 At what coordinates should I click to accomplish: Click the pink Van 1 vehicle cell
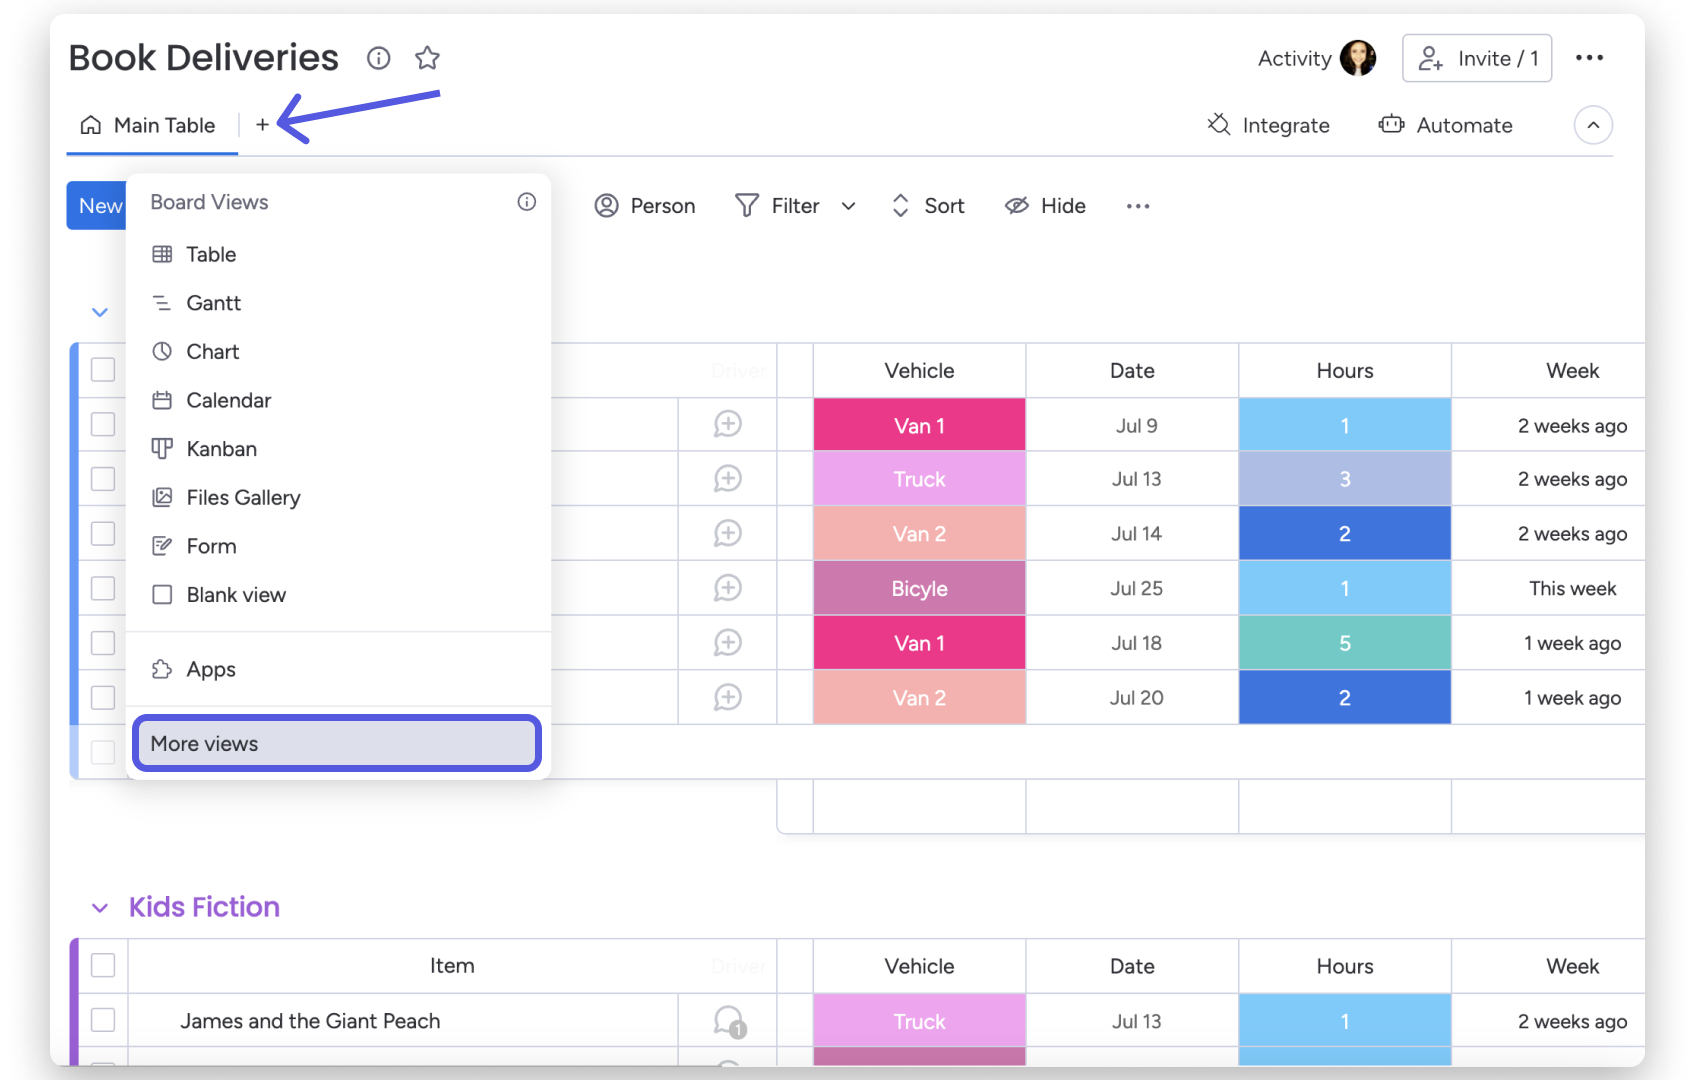(918, 424)
